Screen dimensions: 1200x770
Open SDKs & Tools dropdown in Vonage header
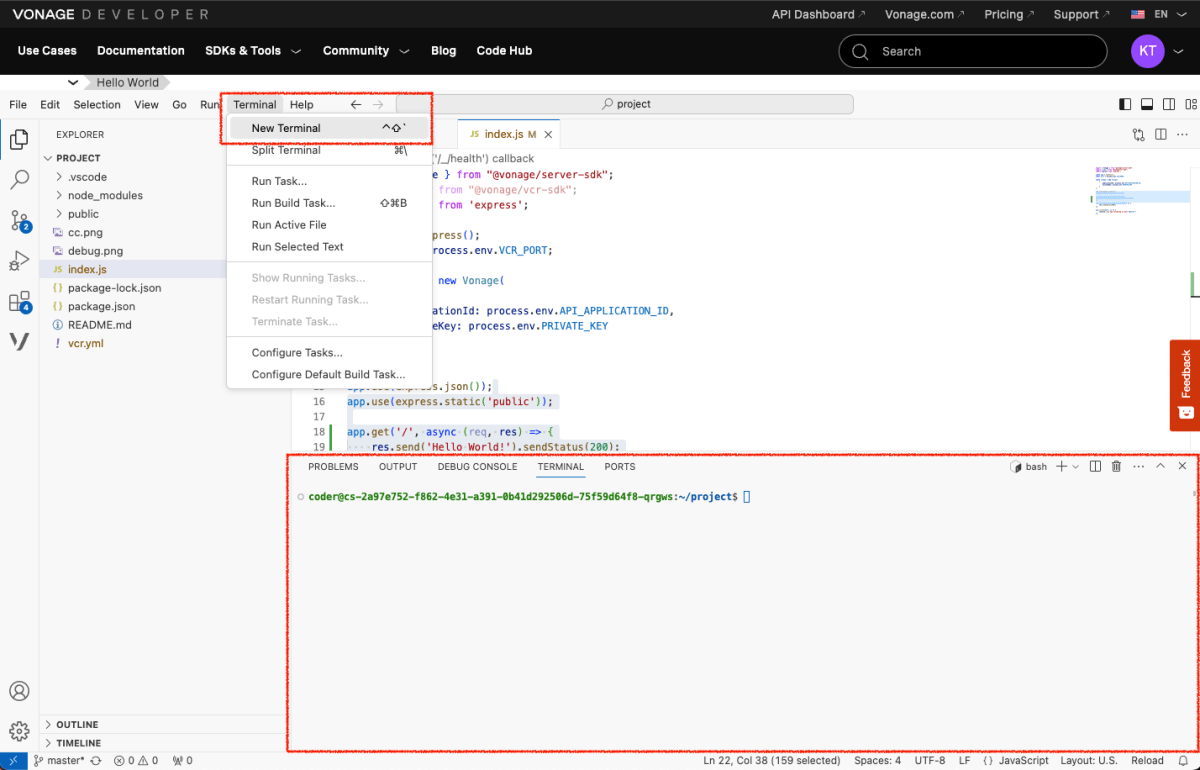253,51
